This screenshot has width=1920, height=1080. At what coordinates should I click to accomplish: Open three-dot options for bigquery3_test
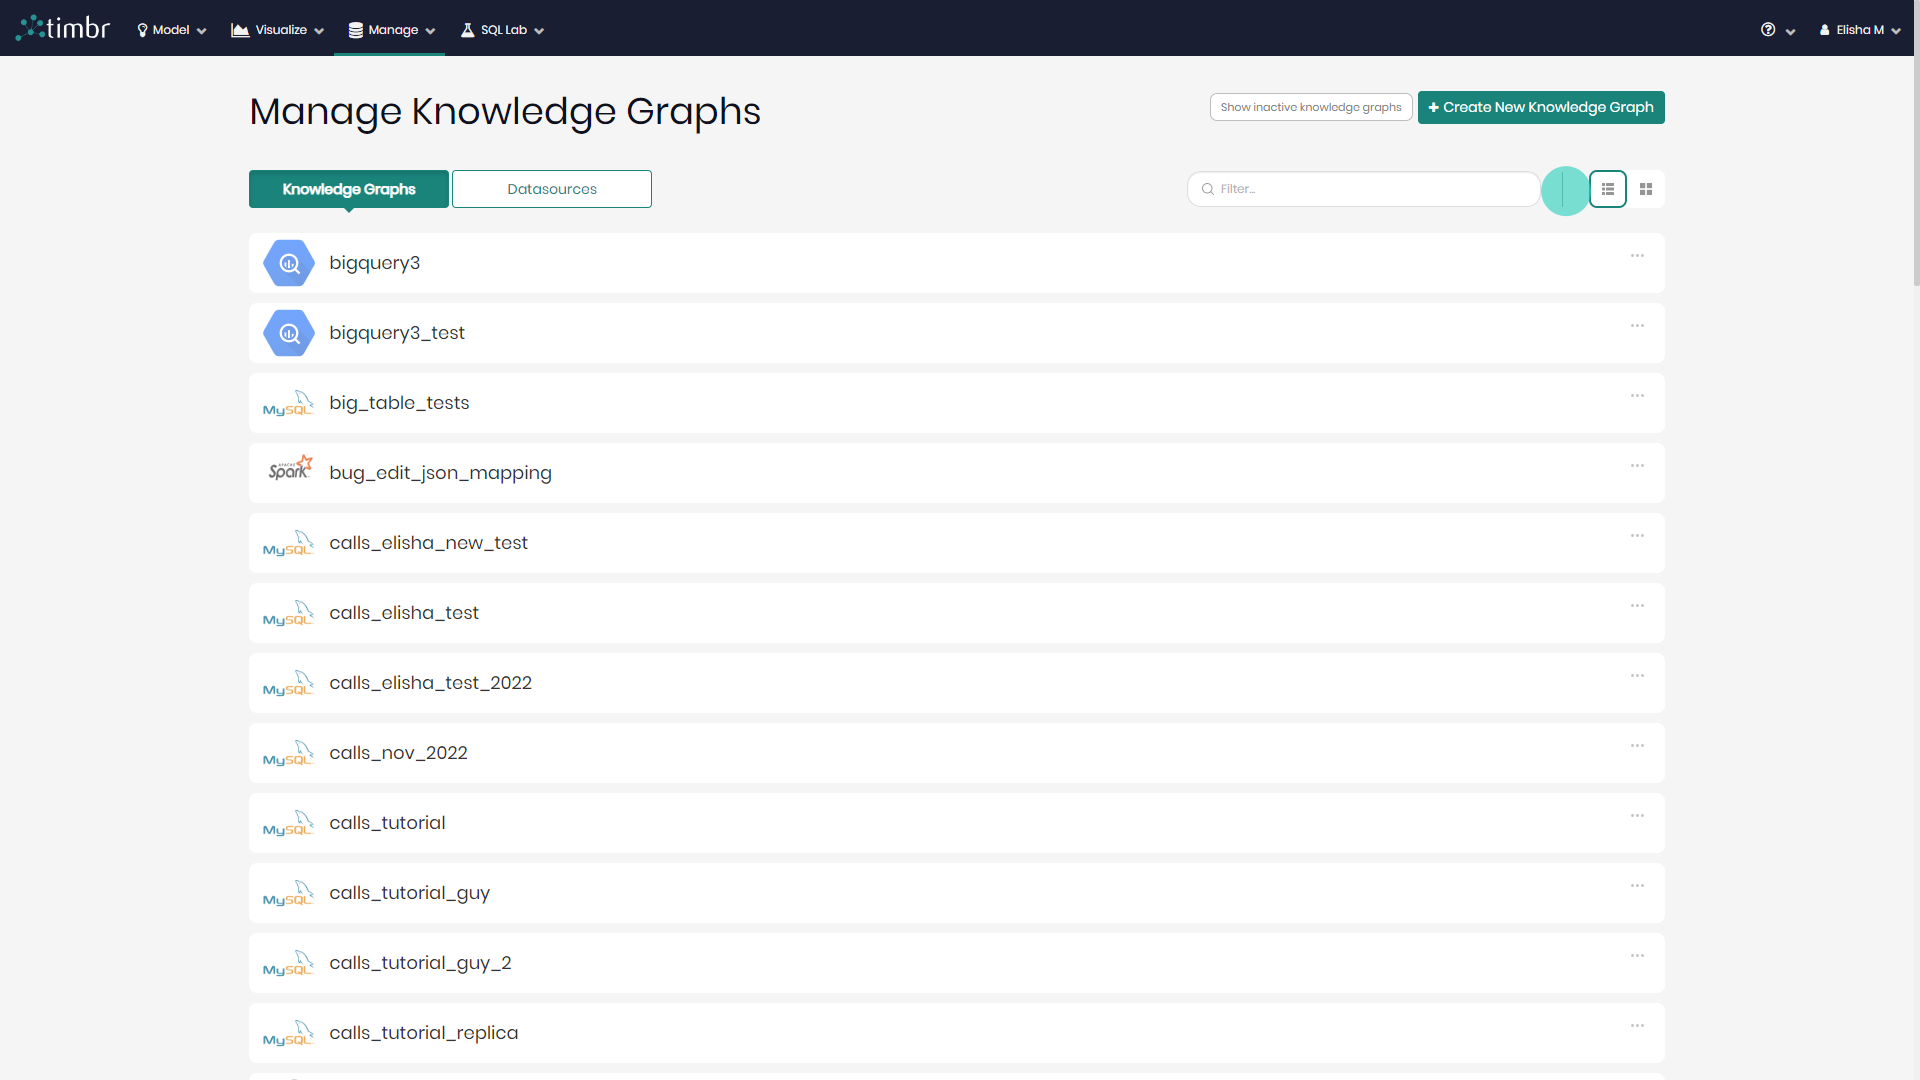tap(1637, 326)
